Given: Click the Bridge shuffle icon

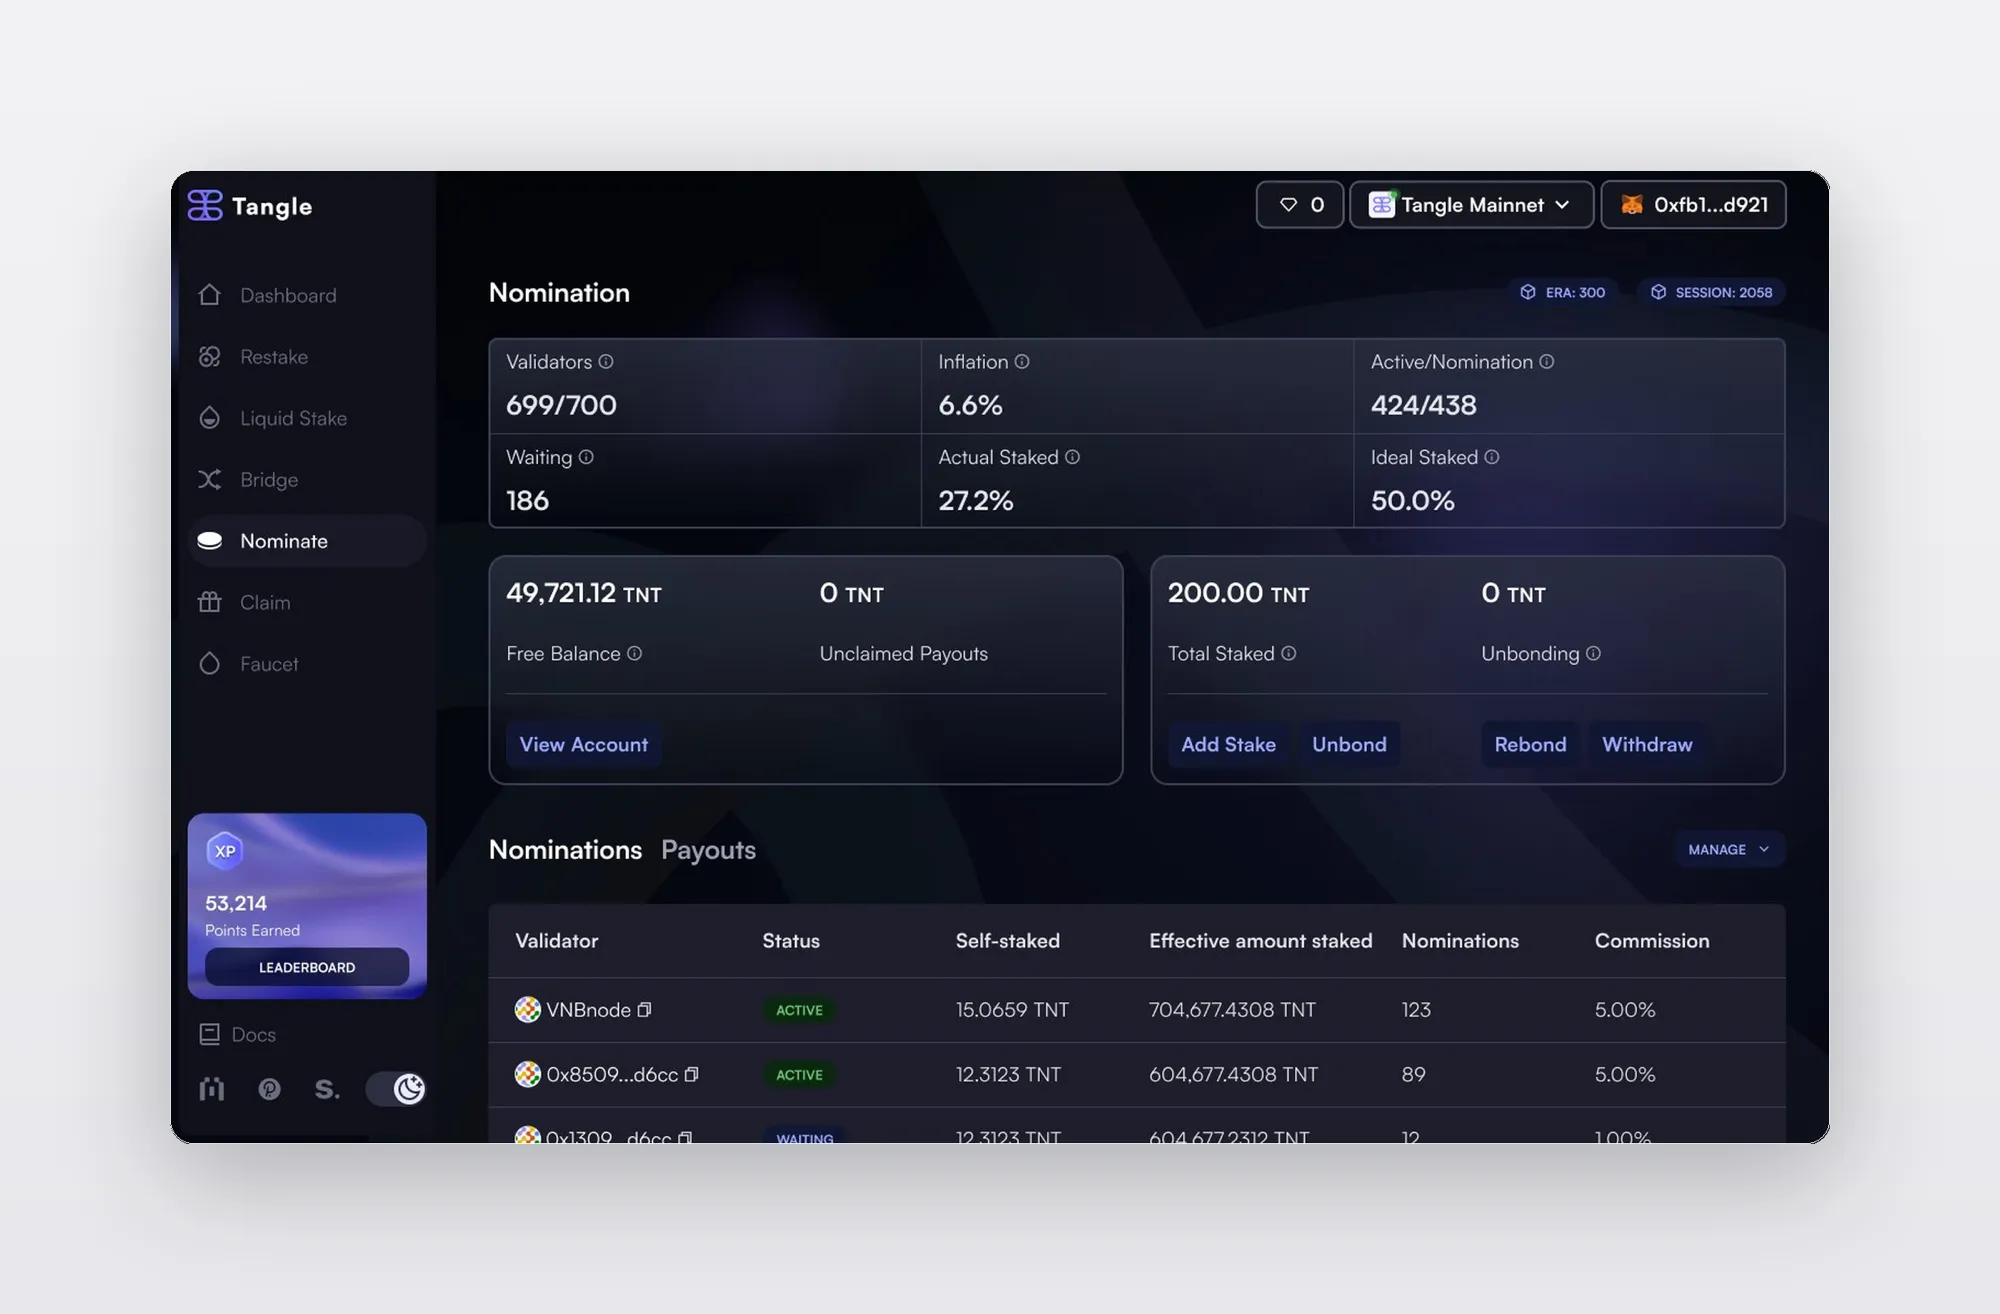Looking at the screenshot, I should [x=209, y=480].
